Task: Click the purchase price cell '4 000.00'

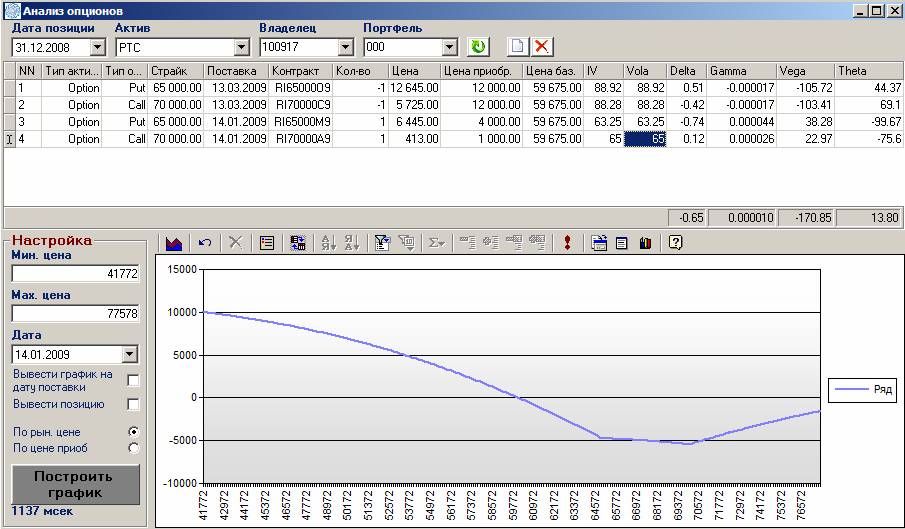Action: (481, 122)
